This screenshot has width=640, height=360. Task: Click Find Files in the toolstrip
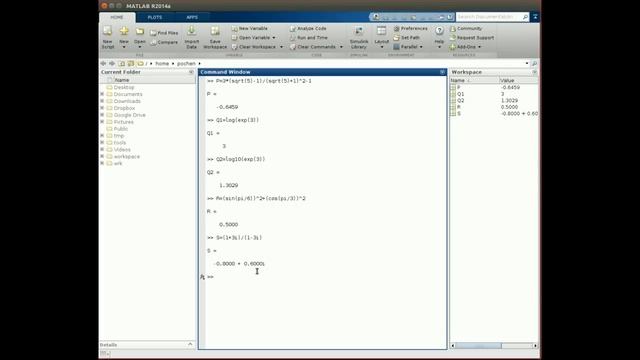tap(164, 33)
